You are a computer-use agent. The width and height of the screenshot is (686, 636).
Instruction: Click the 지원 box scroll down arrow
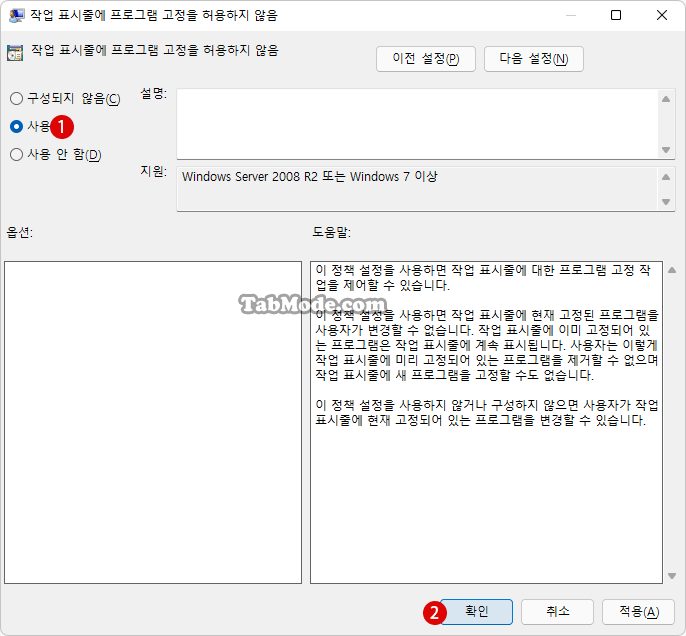pyautogui.click(x=666, y=202)
